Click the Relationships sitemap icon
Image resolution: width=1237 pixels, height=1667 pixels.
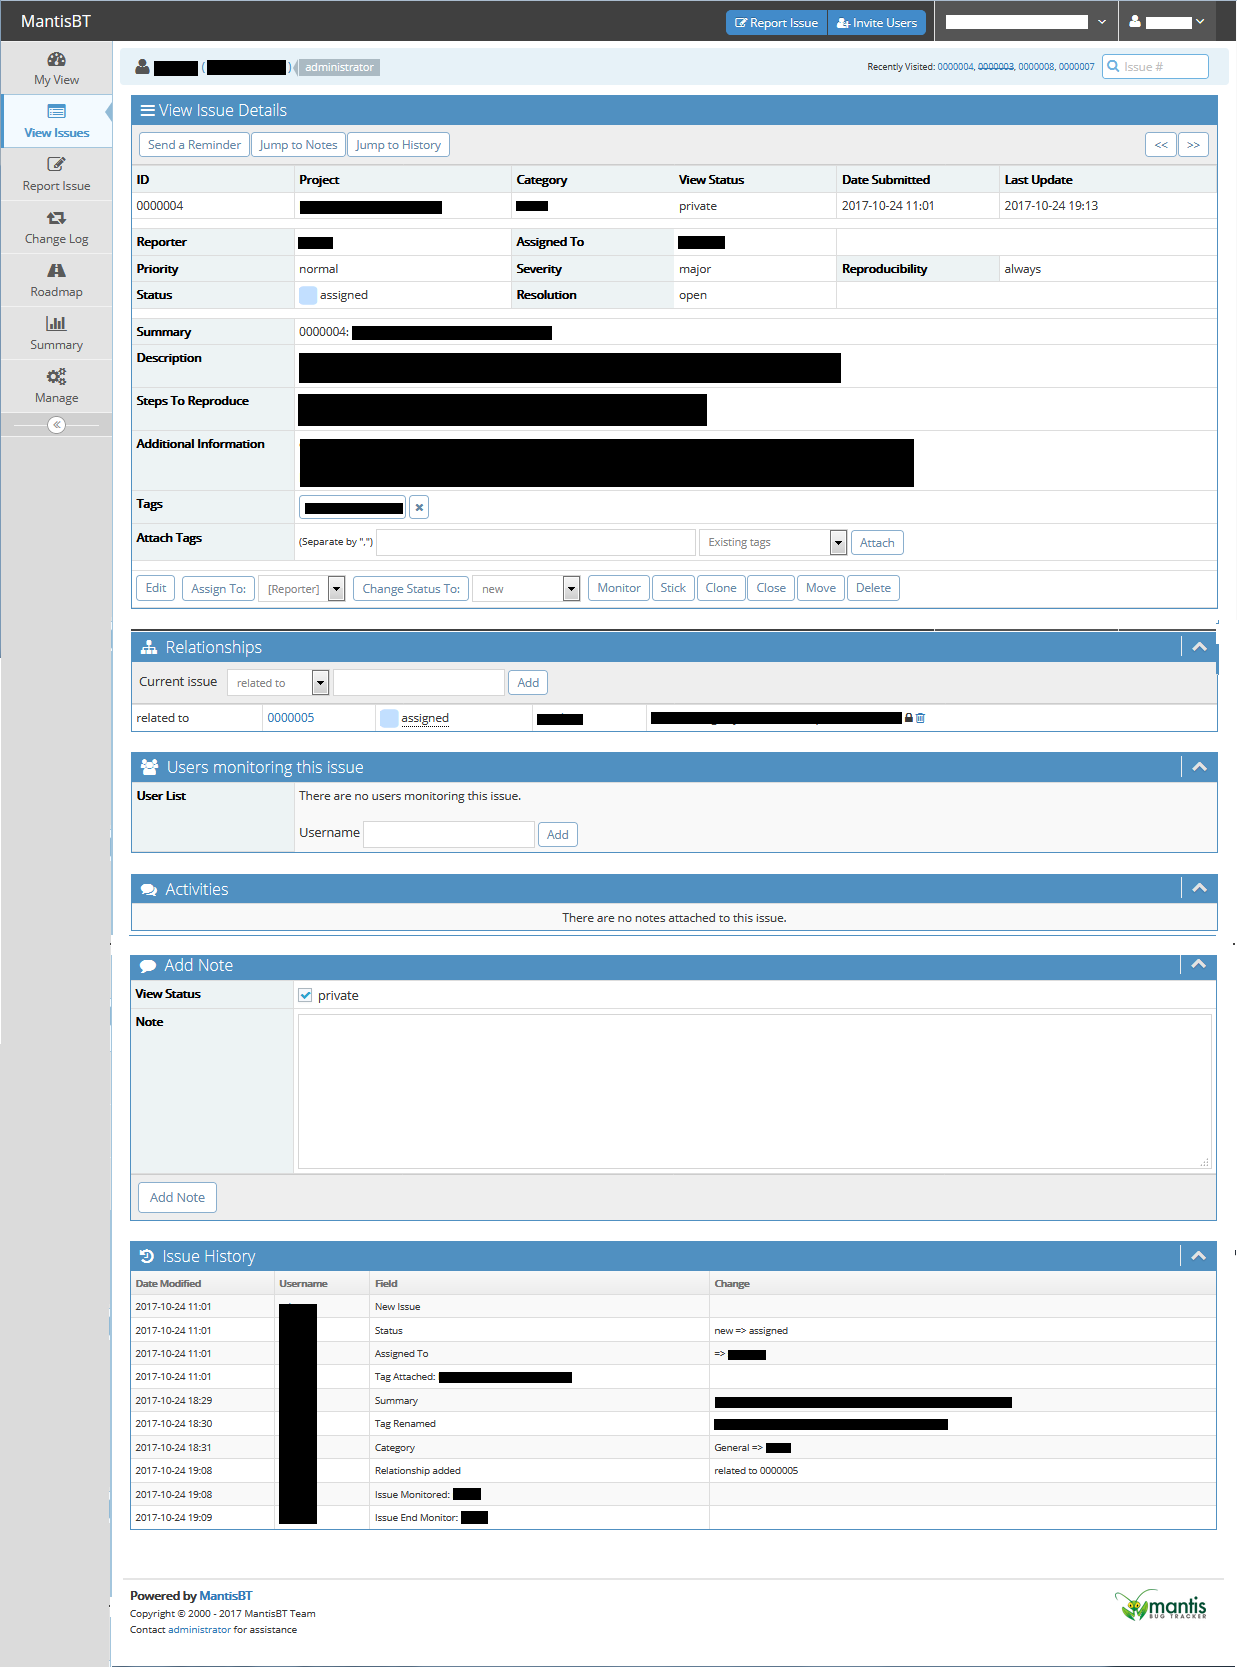(x=149, y=648)
